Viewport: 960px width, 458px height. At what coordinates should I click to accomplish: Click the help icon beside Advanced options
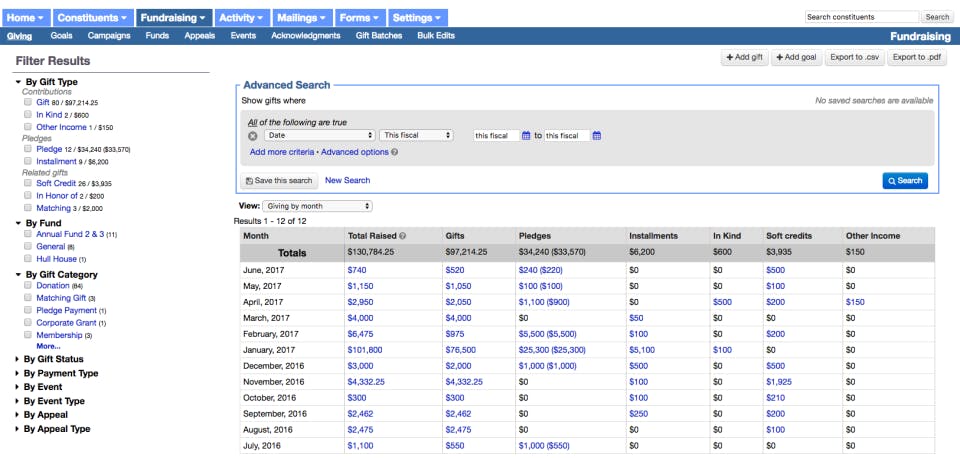(x=395, y=153)
